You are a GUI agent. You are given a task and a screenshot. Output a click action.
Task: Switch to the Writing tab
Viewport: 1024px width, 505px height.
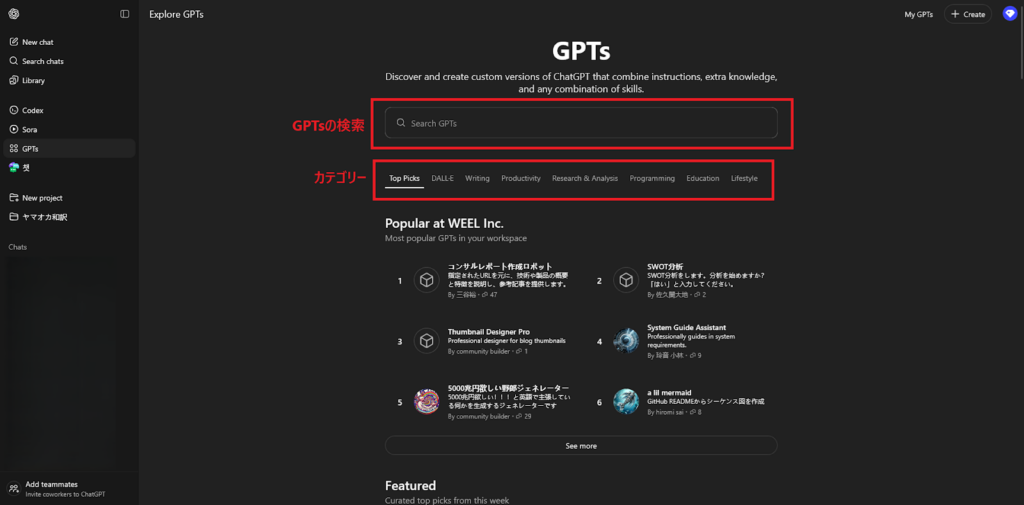coord(477,178)
